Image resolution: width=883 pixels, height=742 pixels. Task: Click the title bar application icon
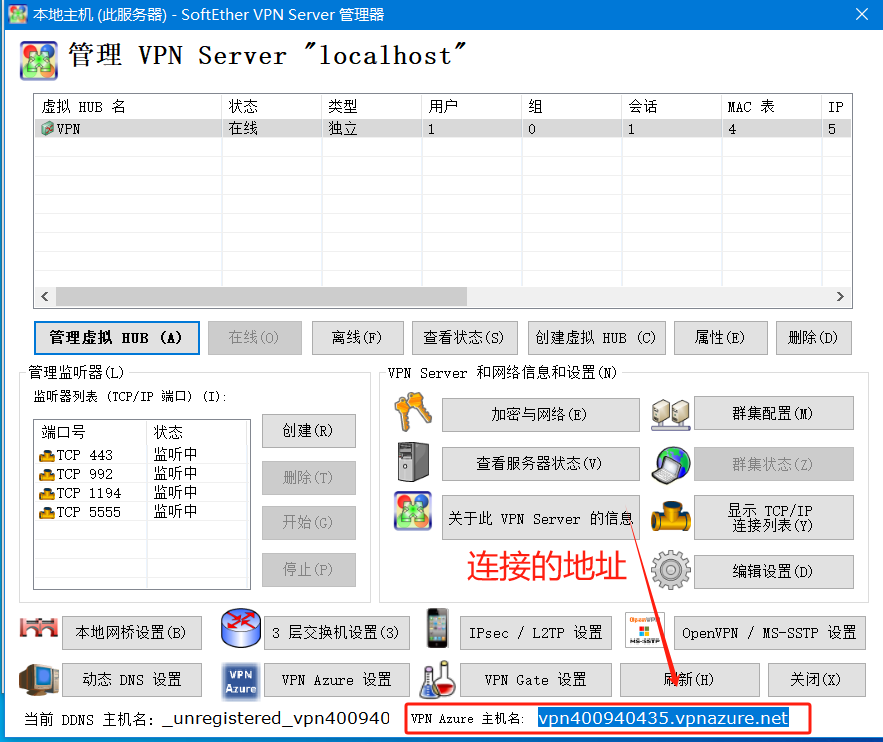pos(18,14)
